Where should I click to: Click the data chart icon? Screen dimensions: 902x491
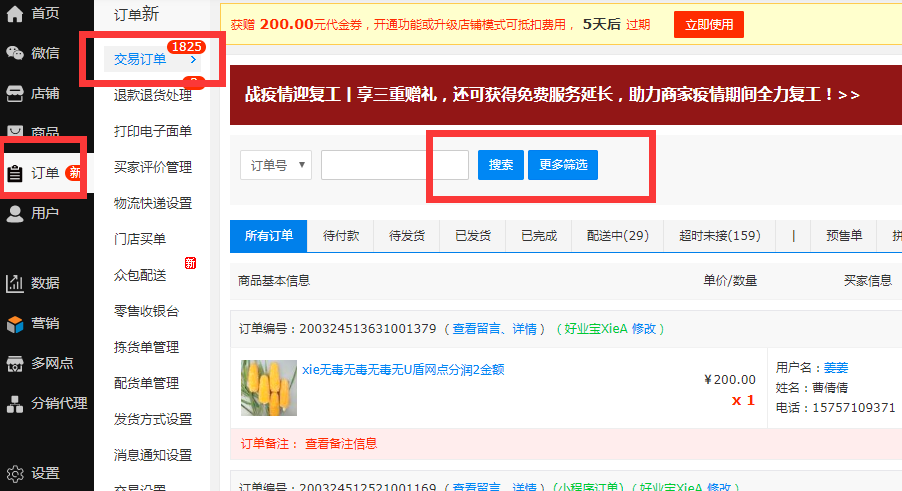pos(15,283)
